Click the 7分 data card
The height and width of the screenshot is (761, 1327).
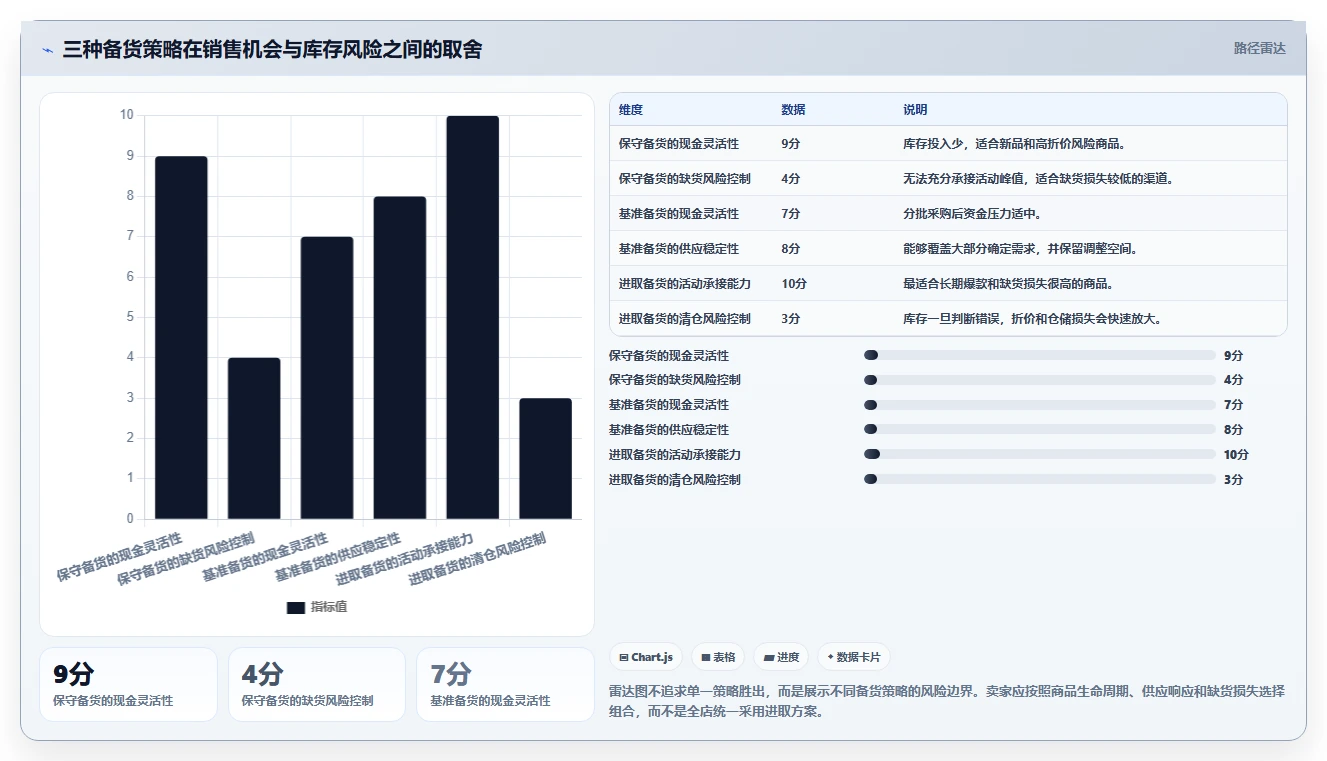coord(505,685)
